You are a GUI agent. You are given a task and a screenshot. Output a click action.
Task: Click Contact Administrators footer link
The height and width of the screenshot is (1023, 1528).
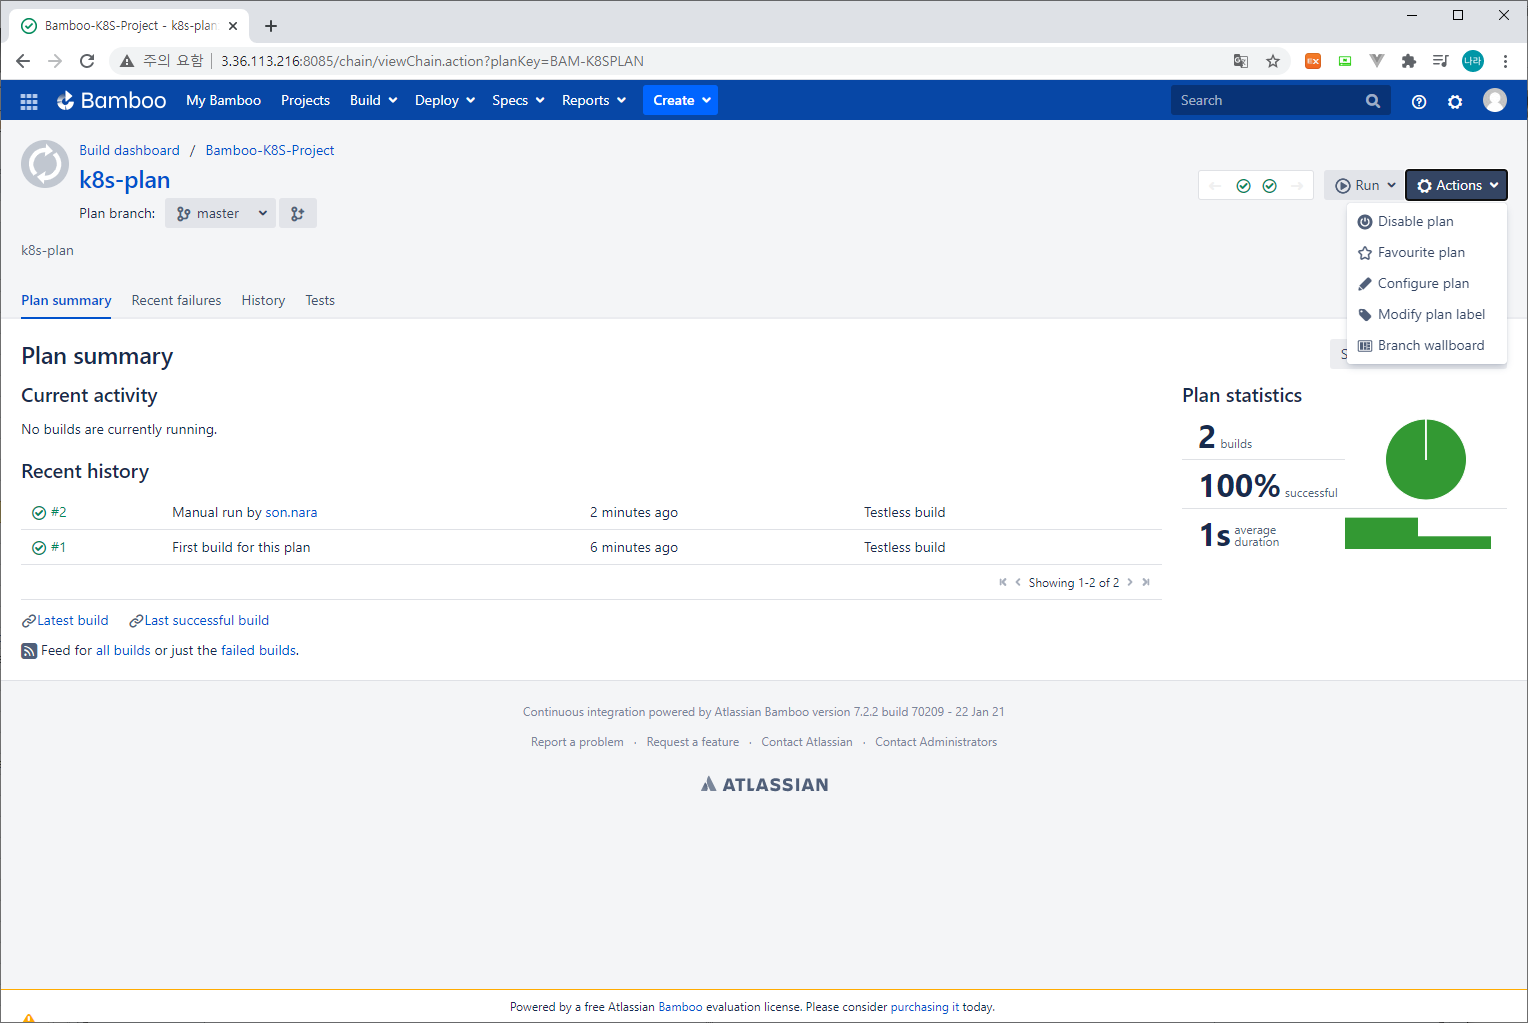click(936, 742)
